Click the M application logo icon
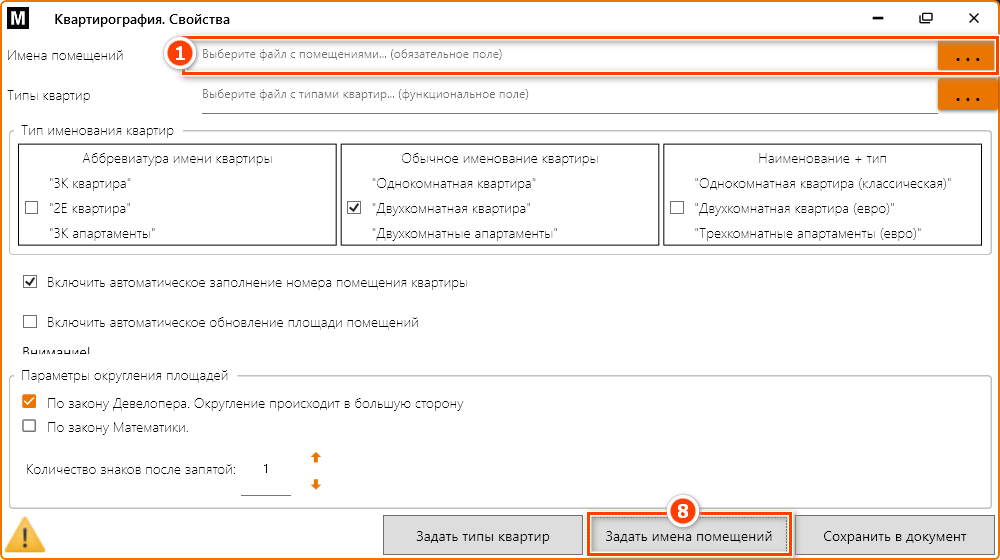Viewport: 1000px width, 560px height. pos(17,19)
